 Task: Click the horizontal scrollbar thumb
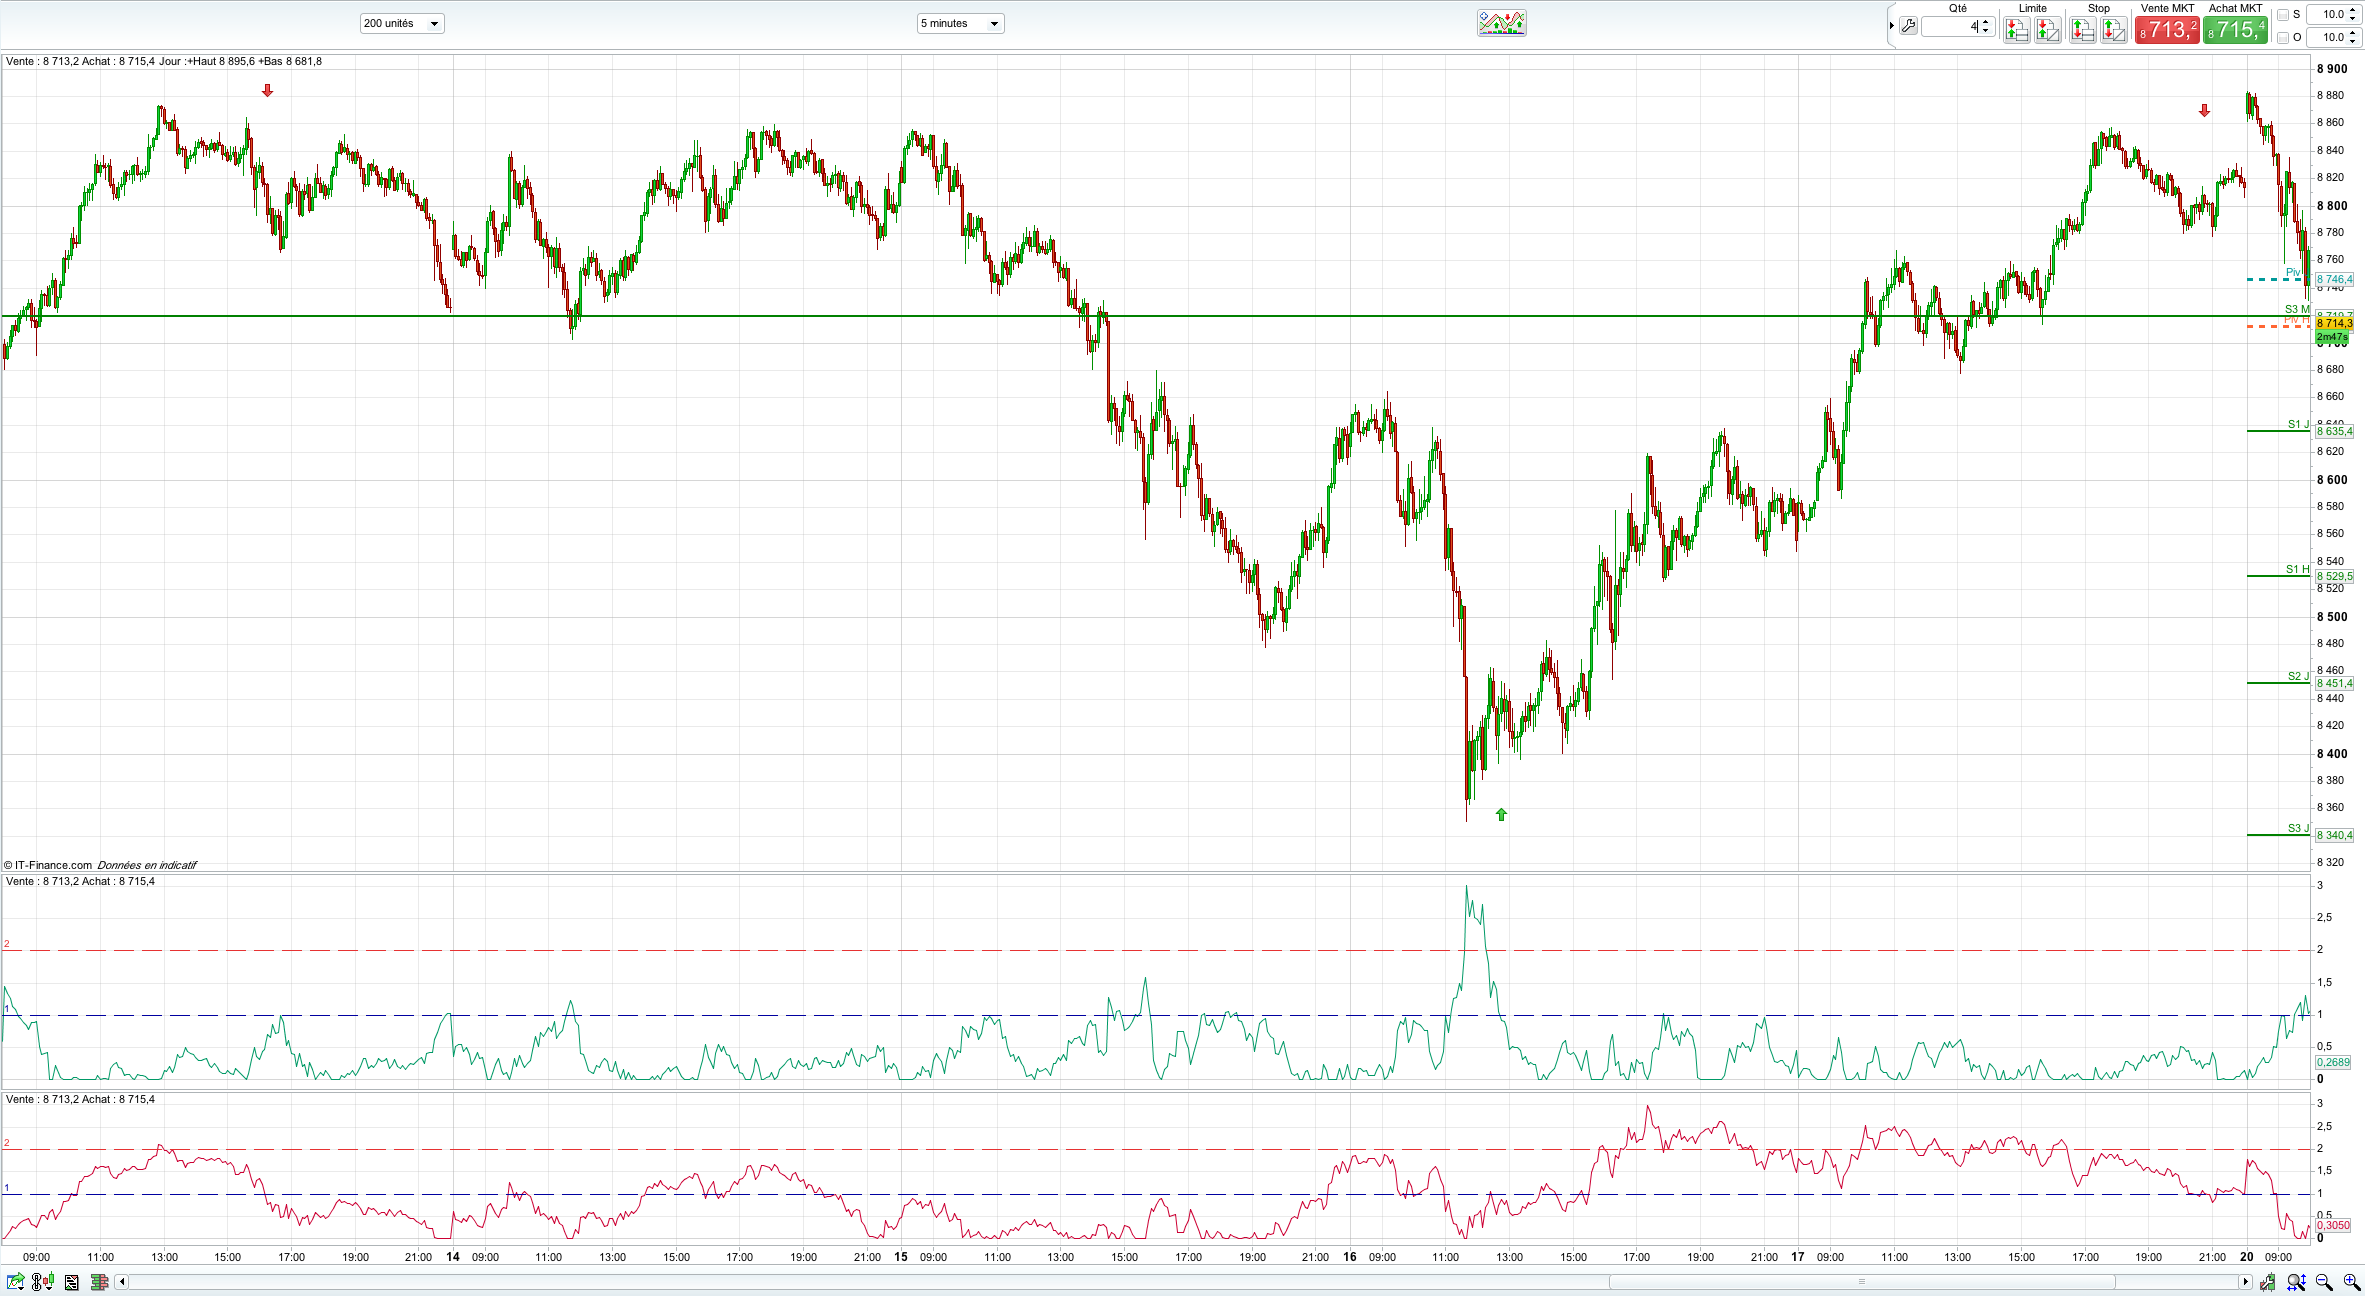[1861, 1282]
